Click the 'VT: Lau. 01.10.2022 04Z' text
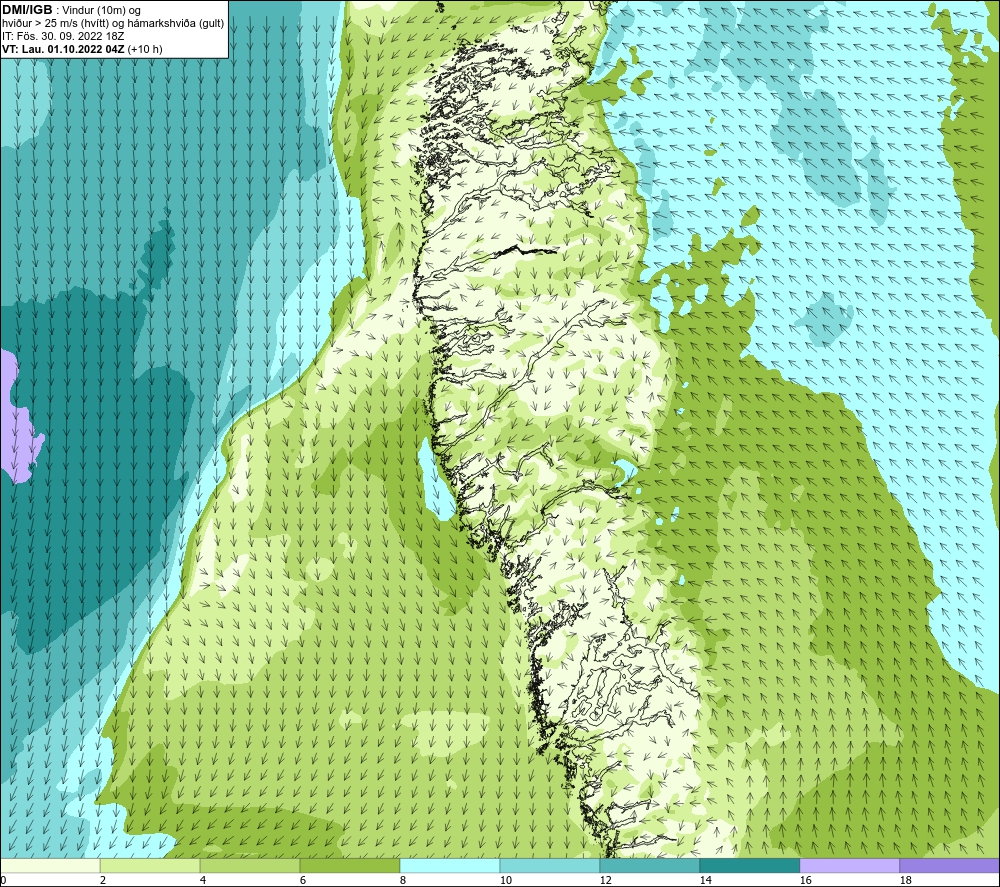 (63, 49)
